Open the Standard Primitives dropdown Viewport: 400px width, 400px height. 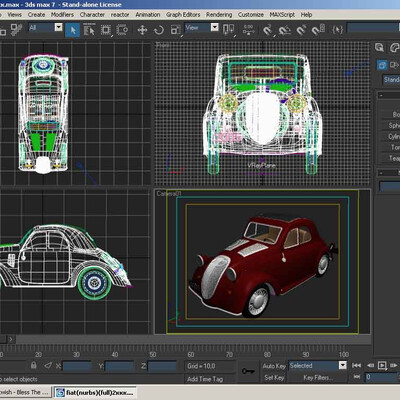coord(391,80)
